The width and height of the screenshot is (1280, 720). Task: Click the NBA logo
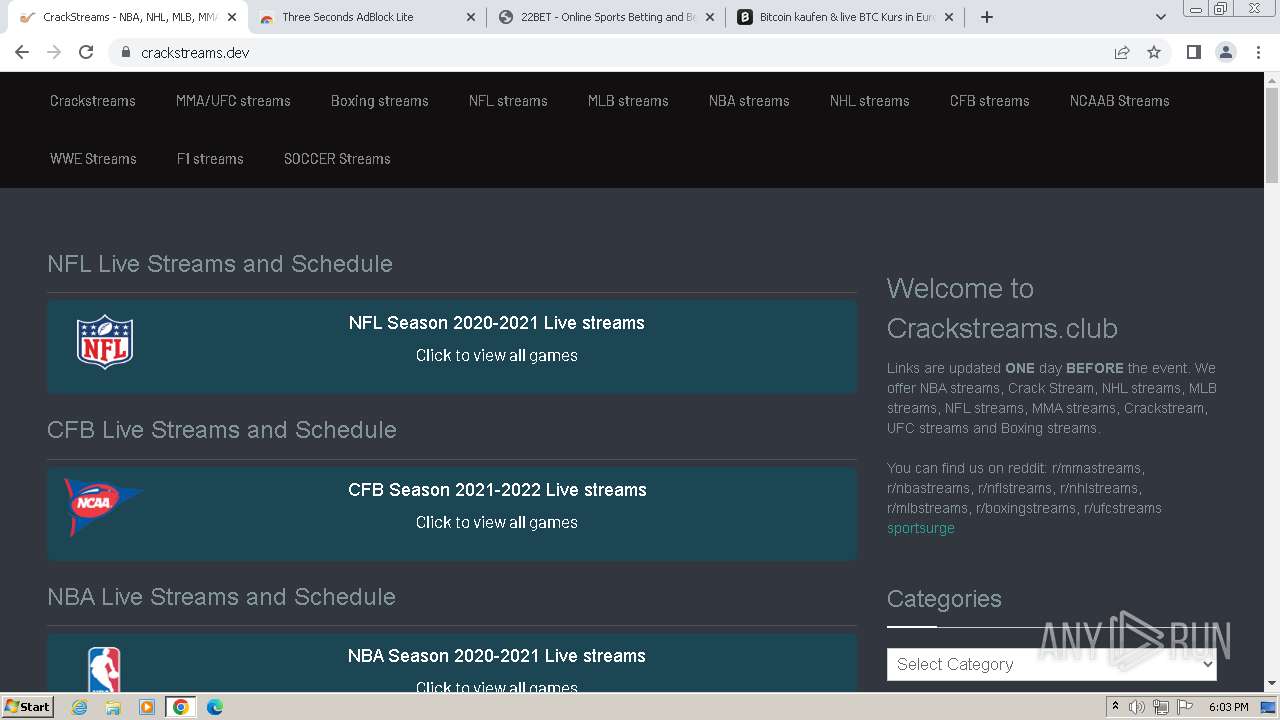[104, 669]
